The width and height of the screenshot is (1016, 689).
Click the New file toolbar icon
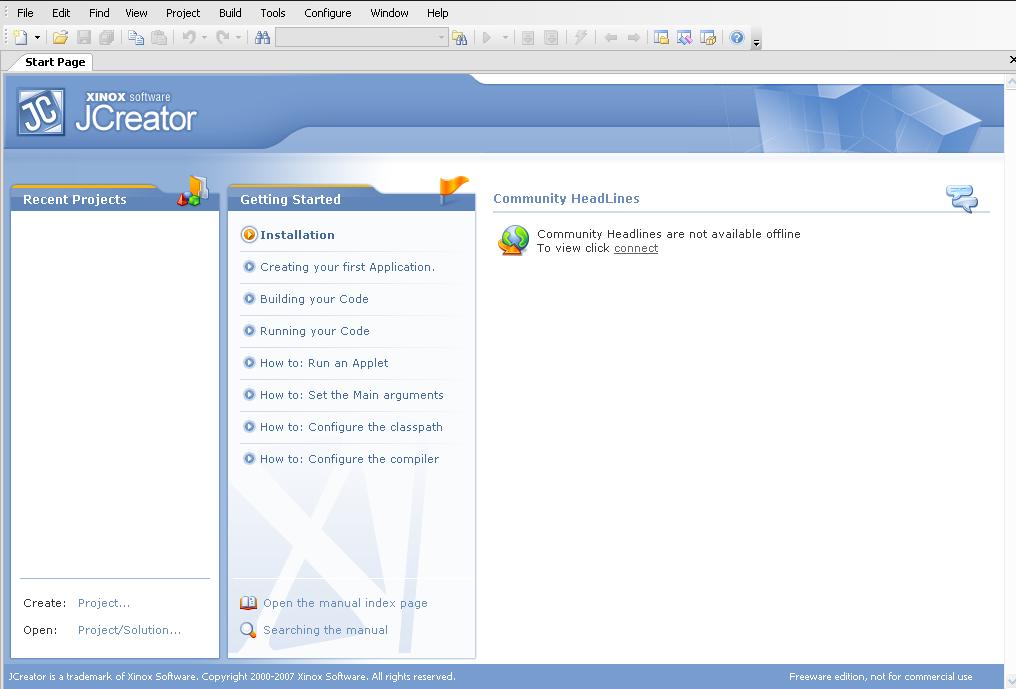click(20, 38)
